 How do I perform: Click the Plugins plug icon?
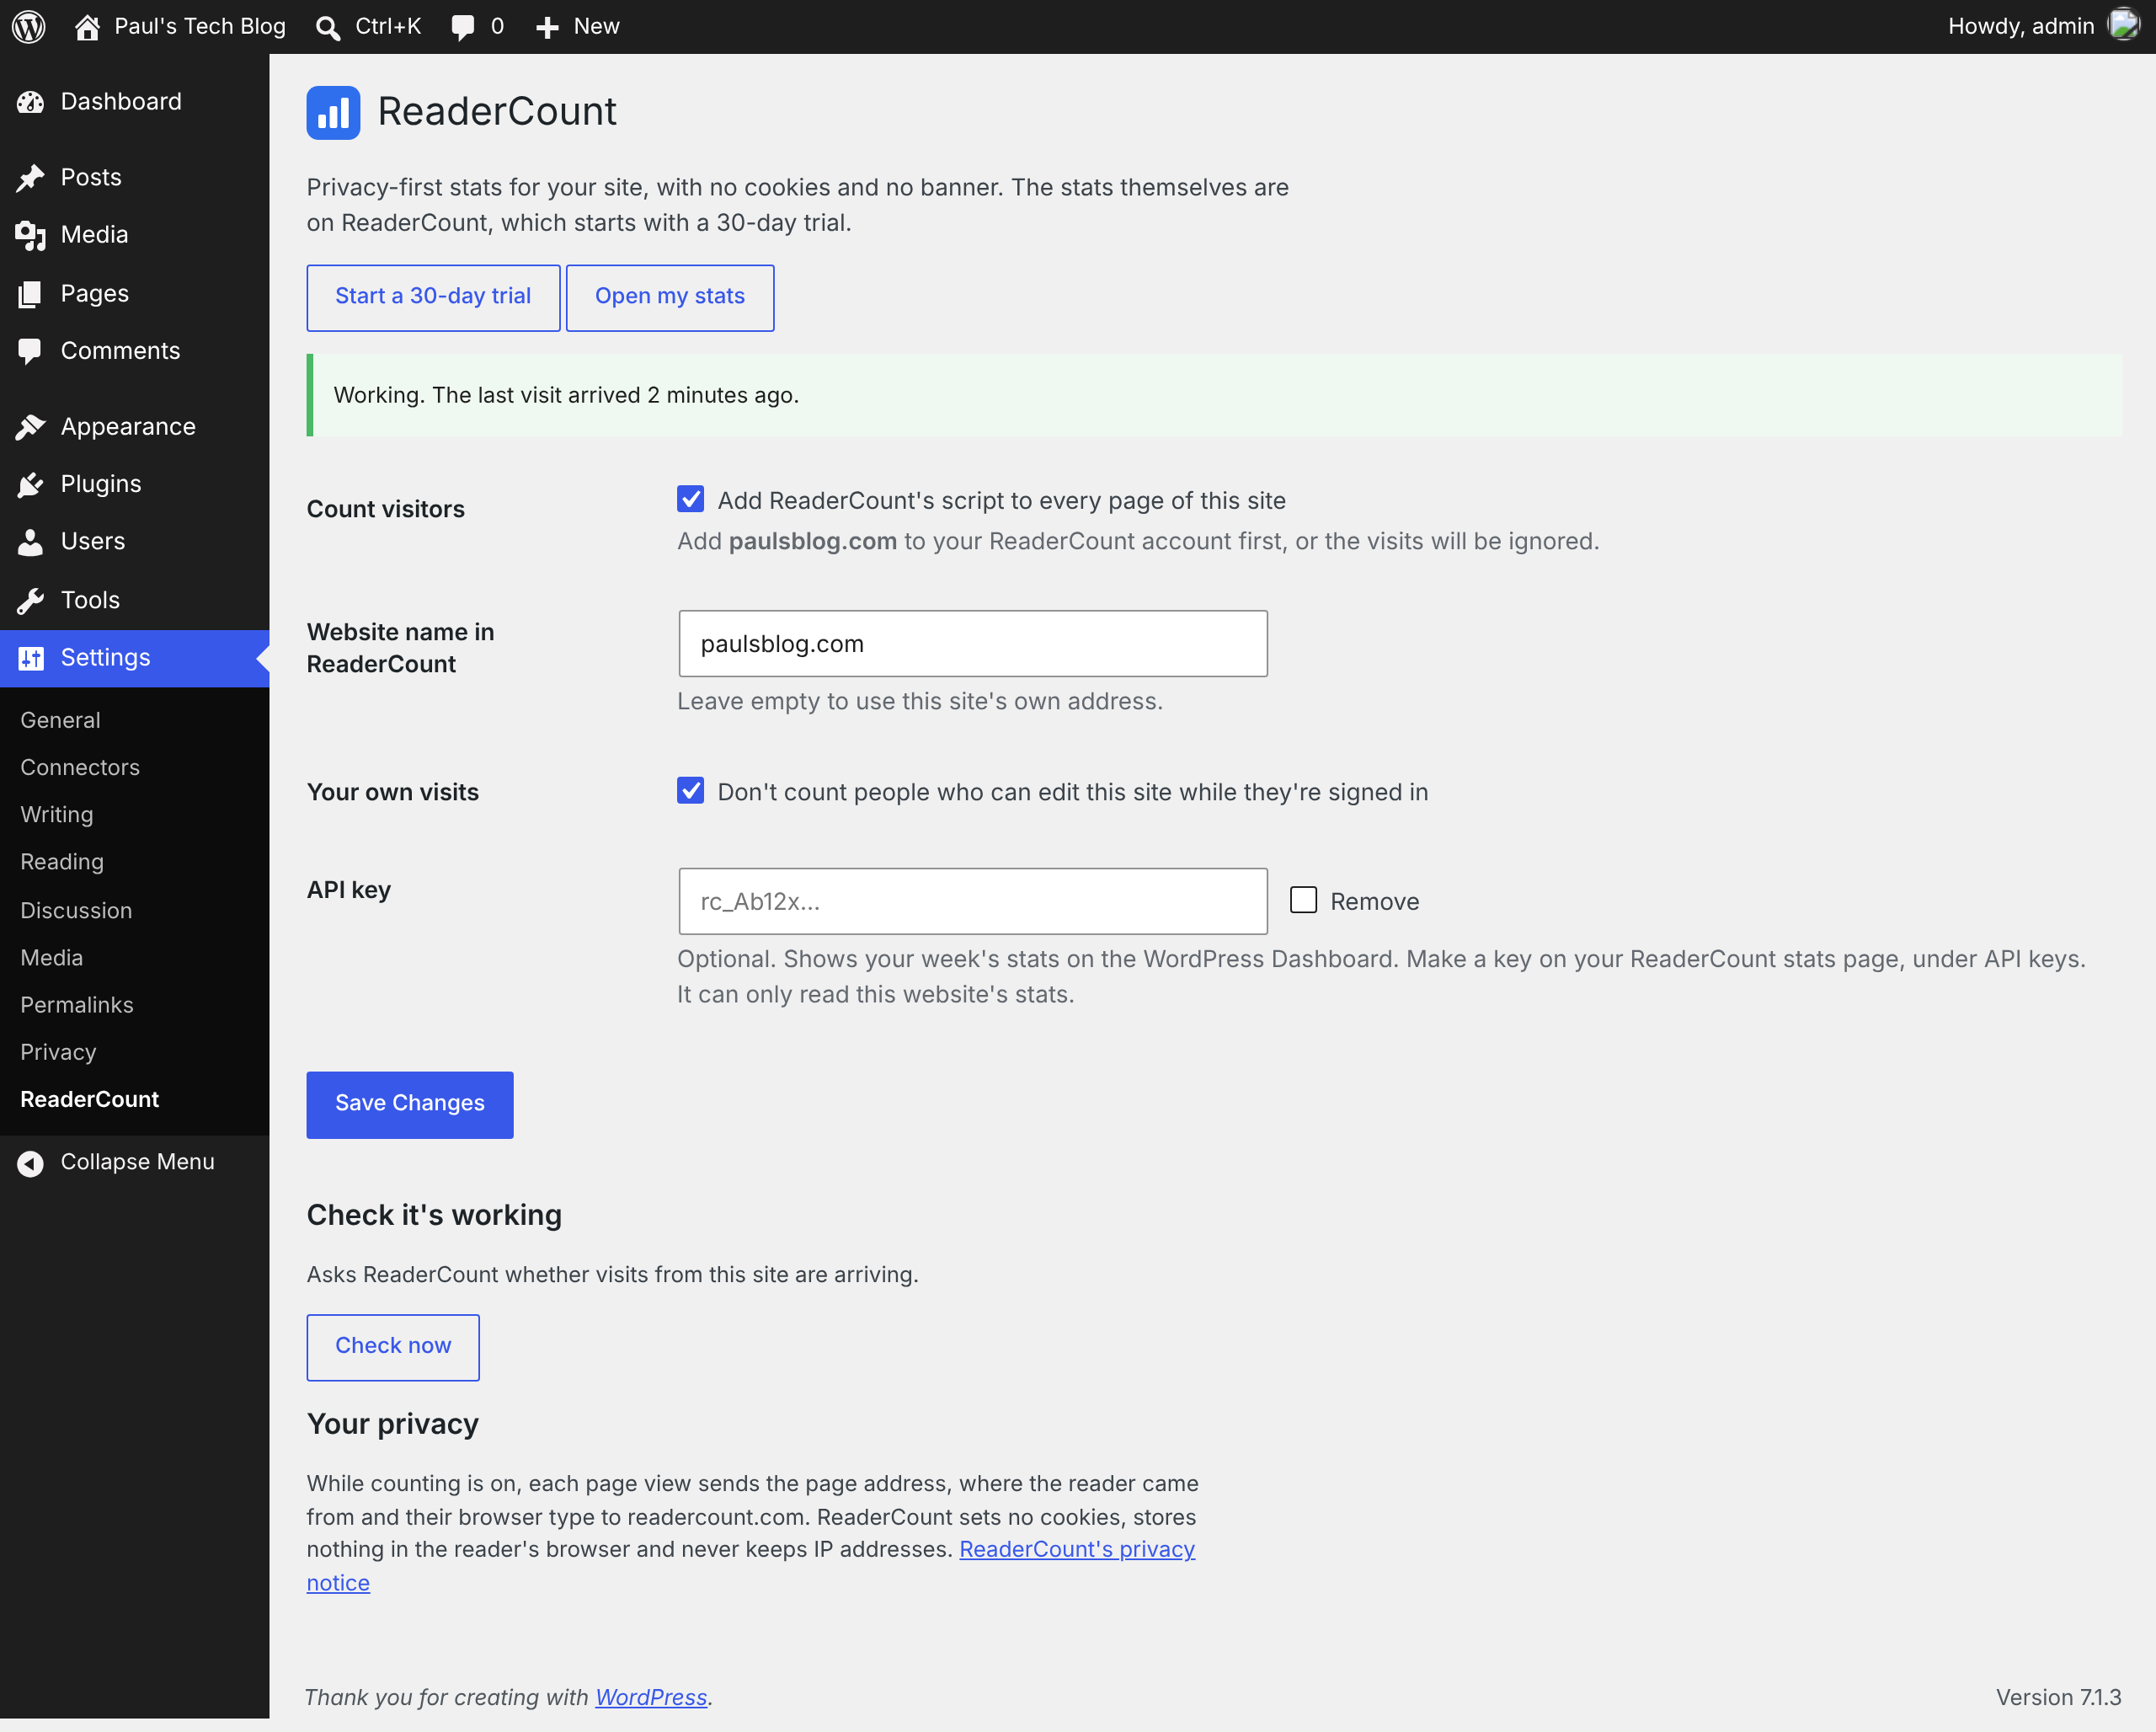(31, 484)
